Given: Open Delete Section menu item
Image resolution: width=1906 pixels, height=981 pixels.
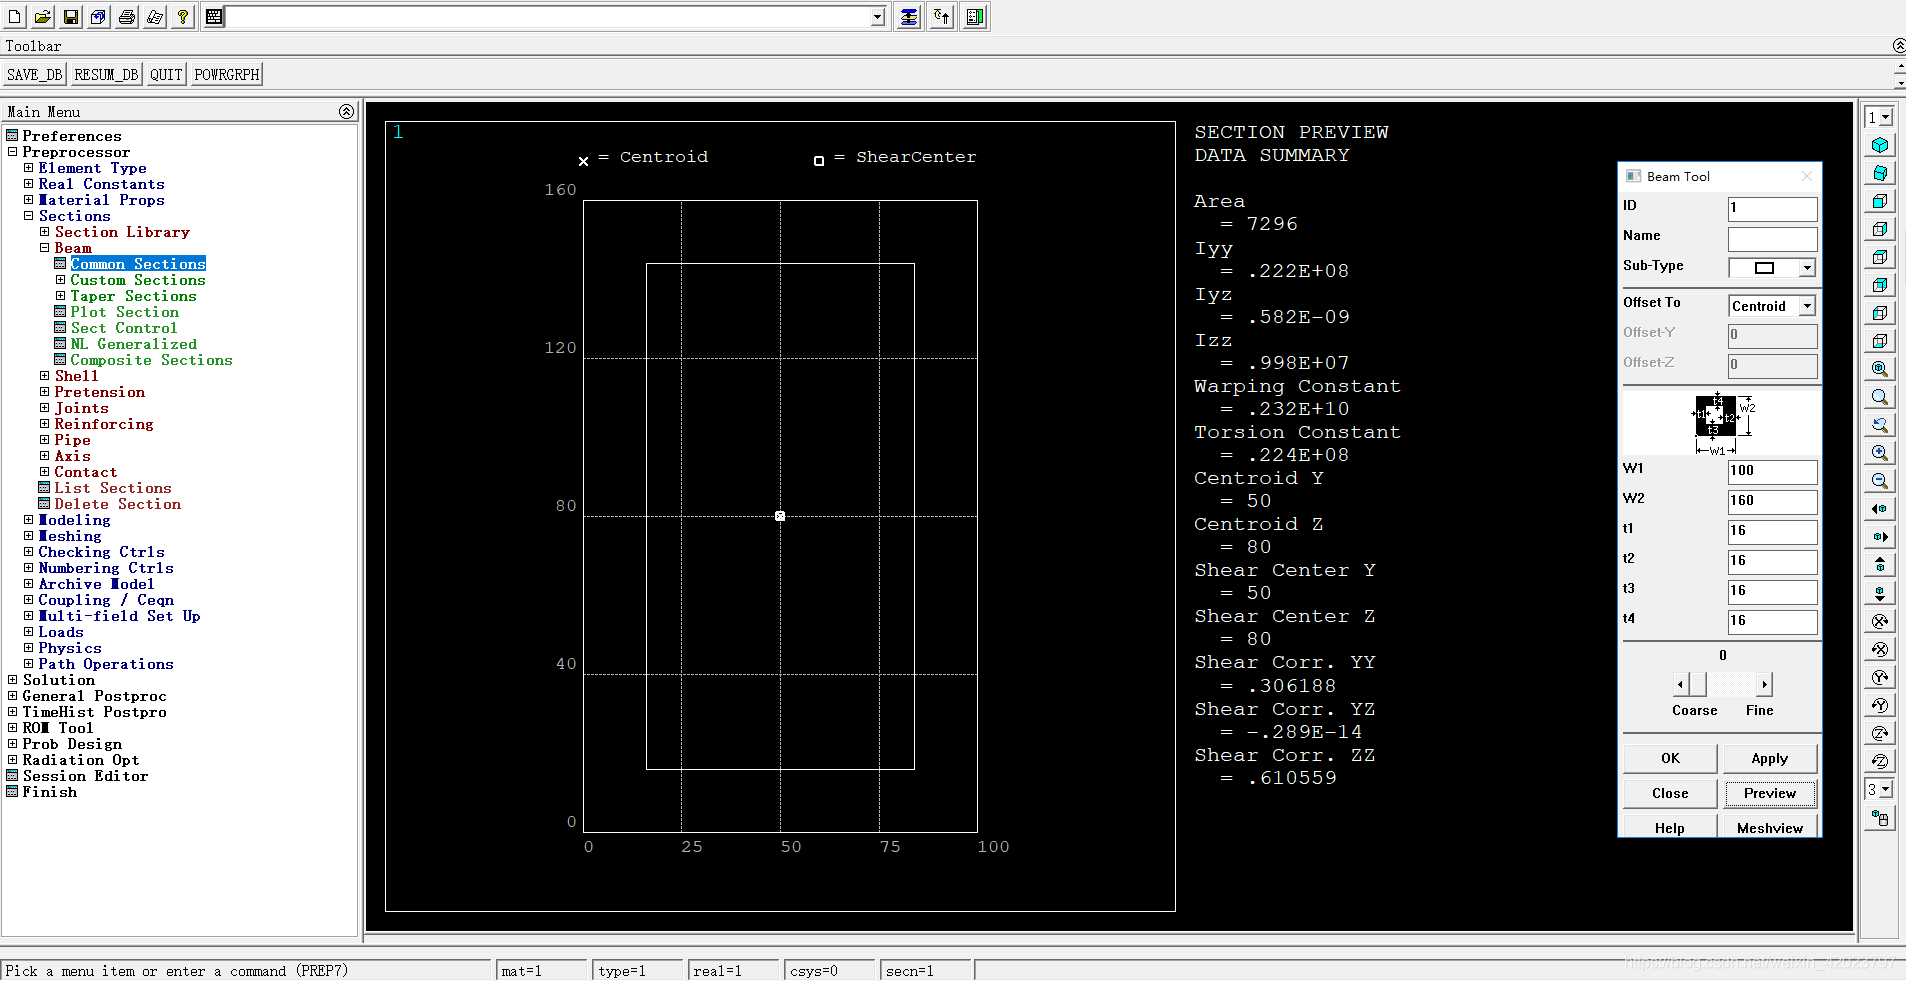Looking at the screenshot, I should (118, 504).
